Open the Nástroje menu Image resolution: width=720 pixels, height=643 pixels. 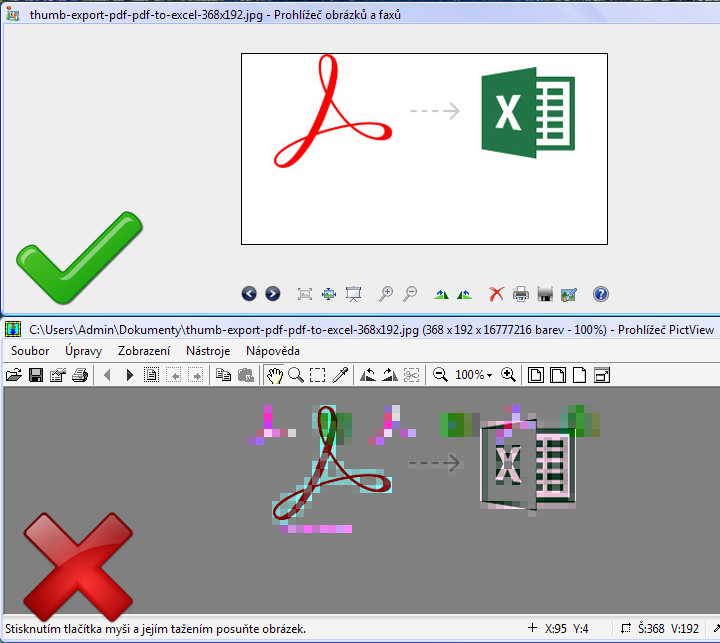pyautogui.click(x=208, y=351)
